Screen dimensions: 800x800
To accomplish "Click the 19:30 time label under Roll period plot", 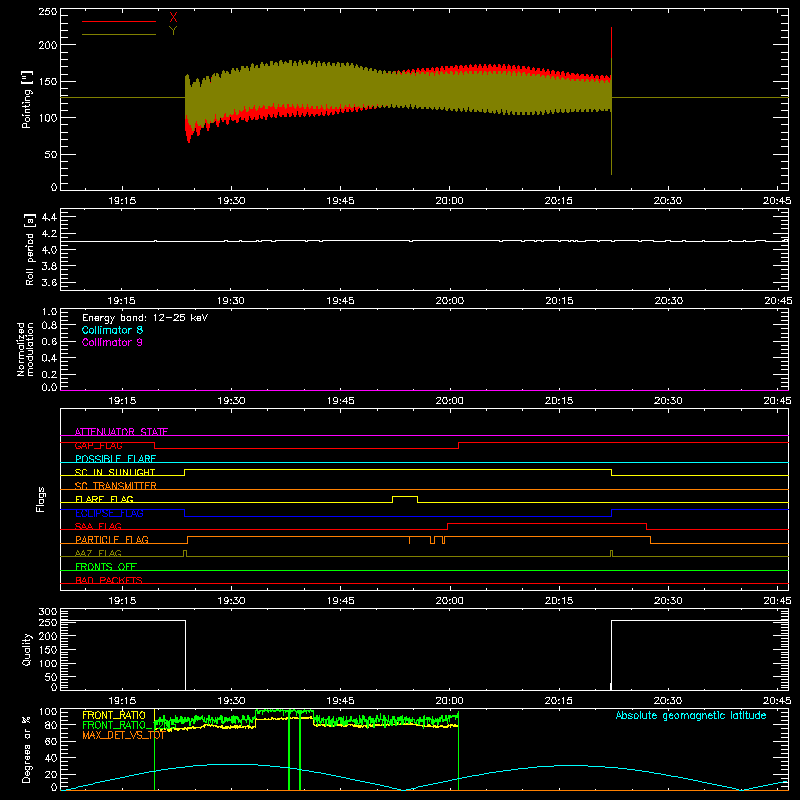I will (x=231, y=301).
